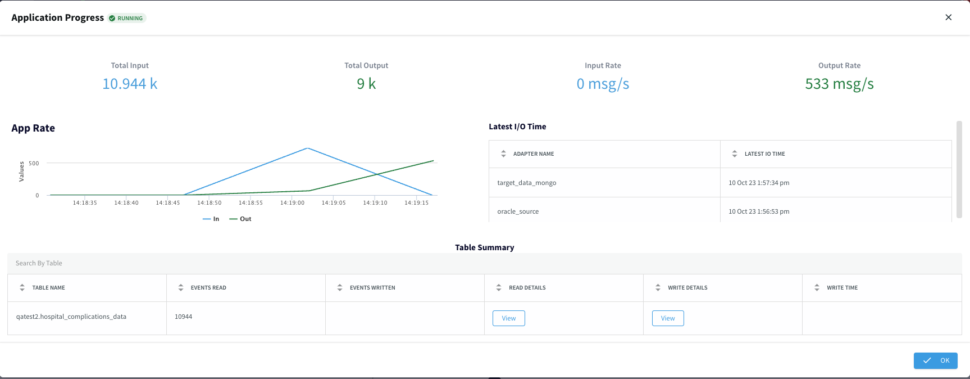This screenshot has width=970, height=379.
Task: Sort by Events Written column icon
Action: coord(340,287)
